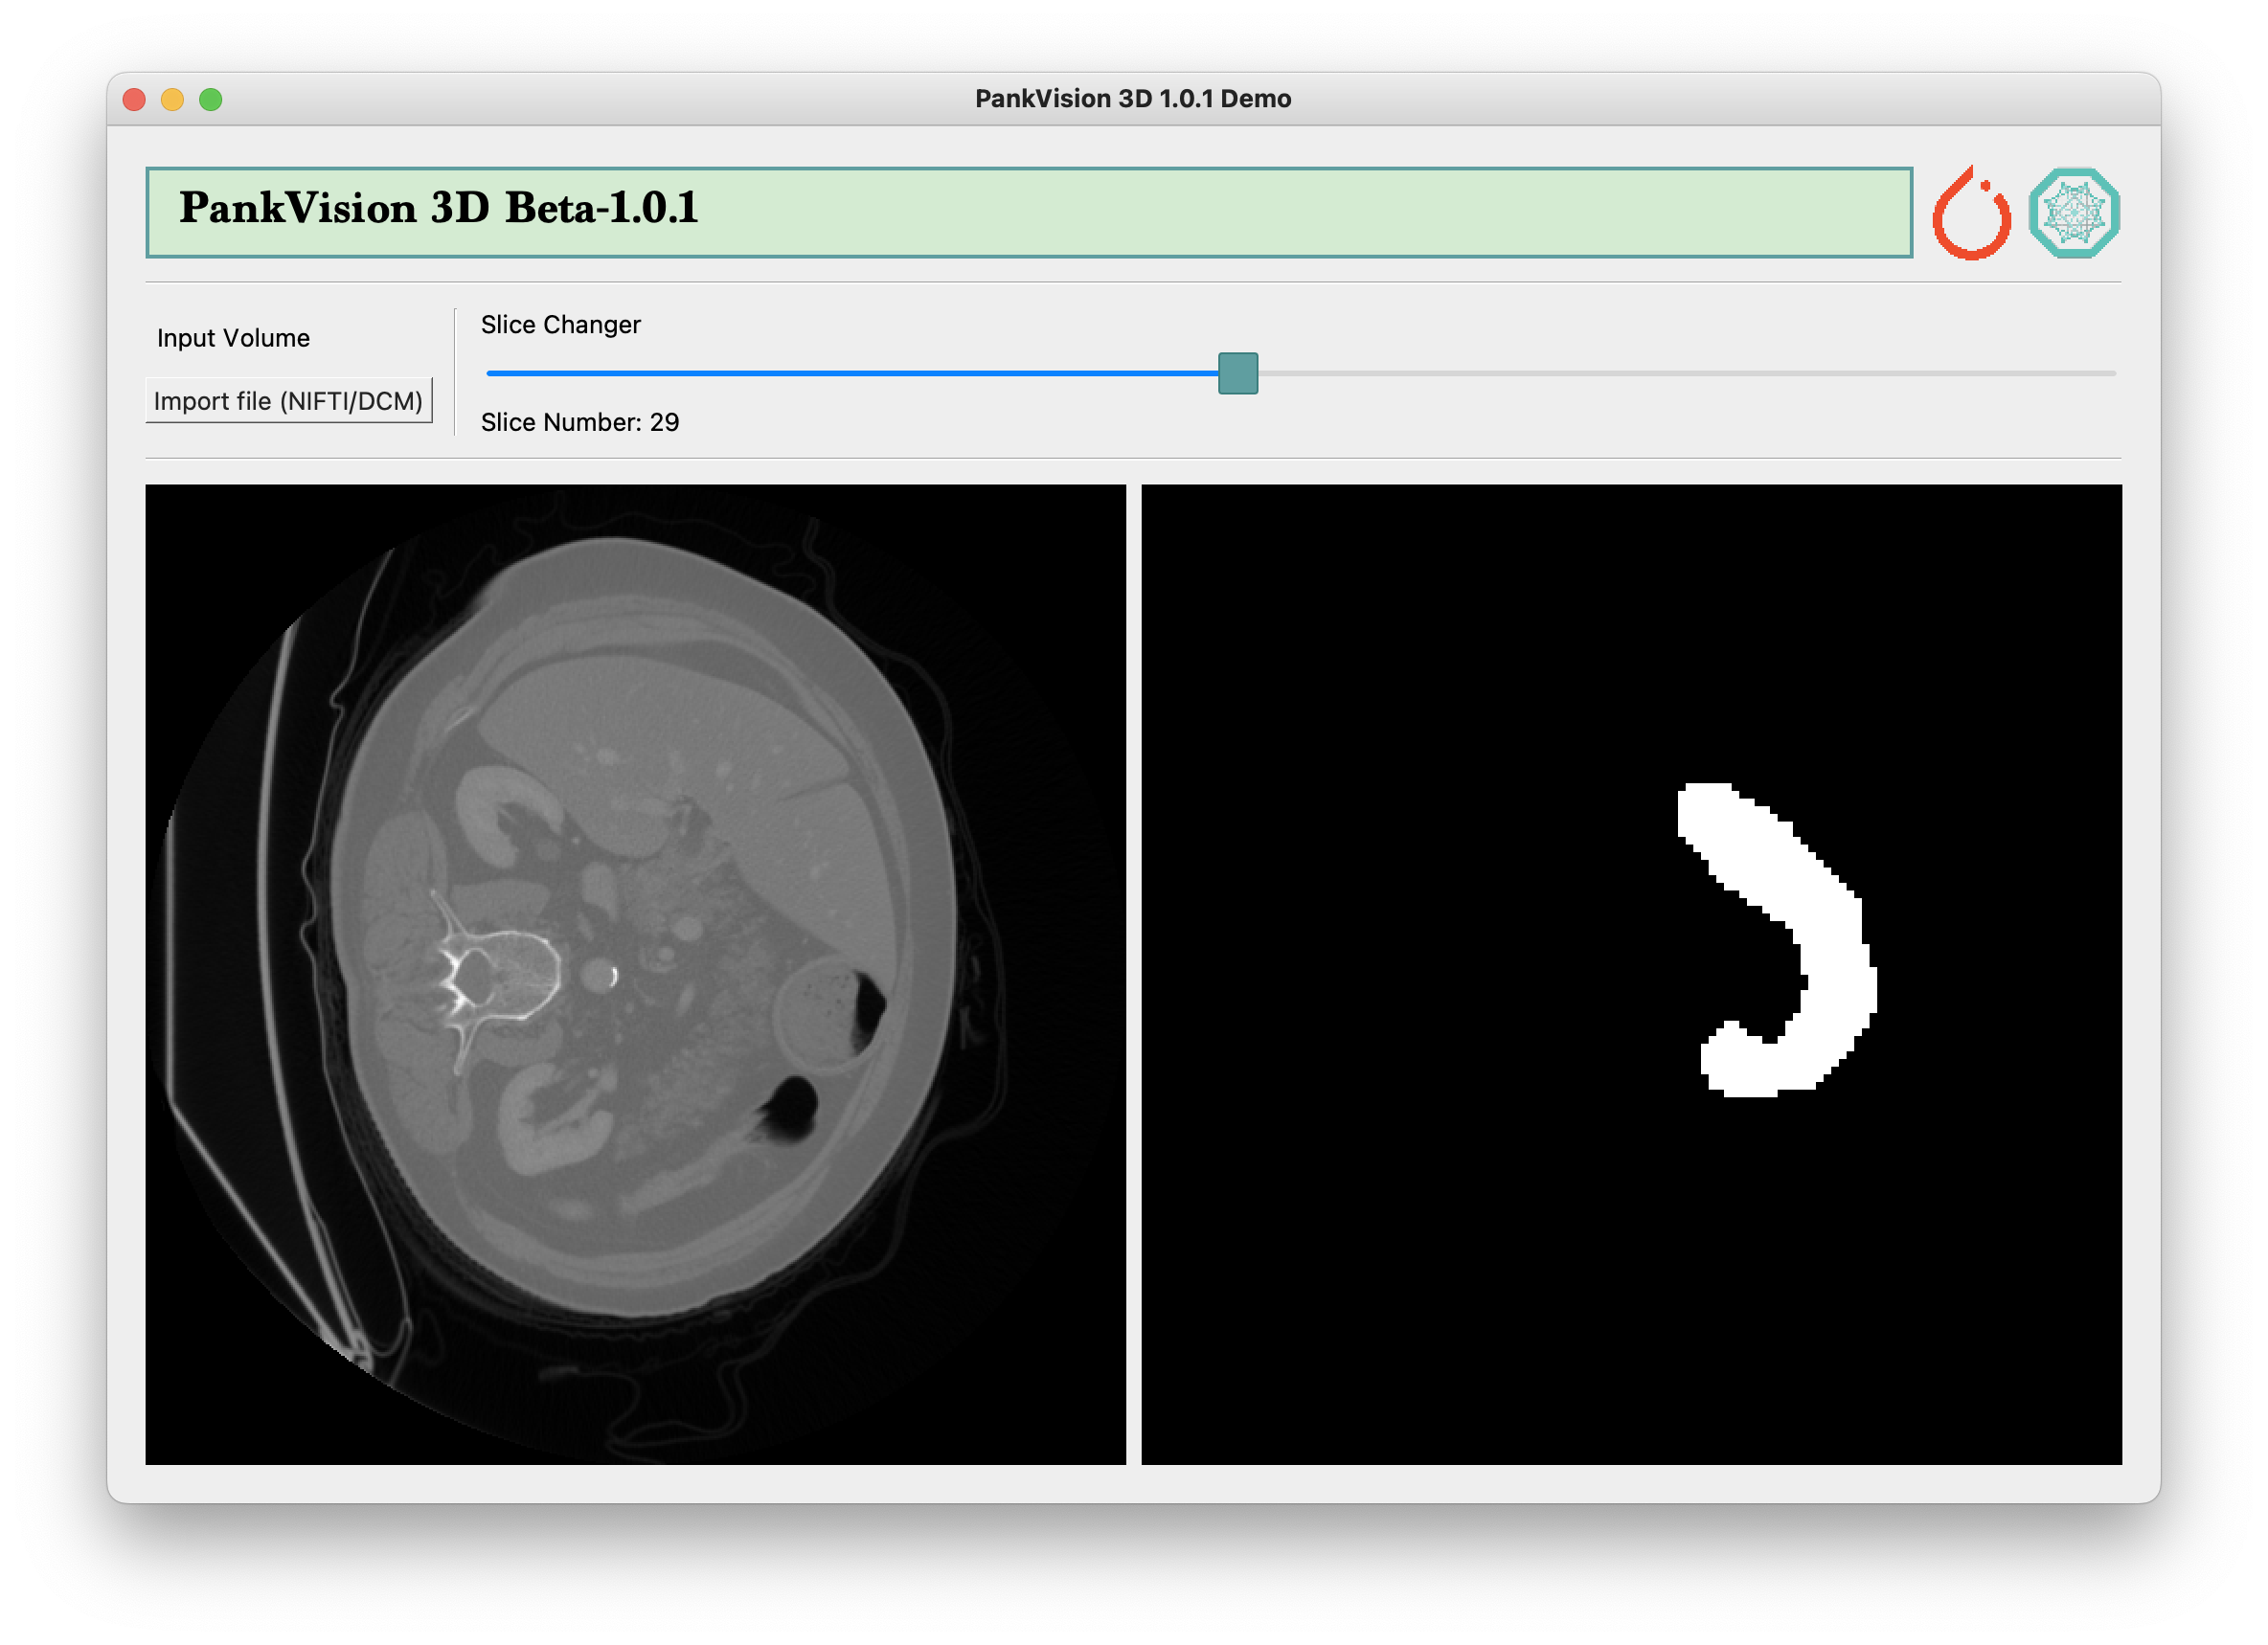Click the Slice Number: 29 label
This screenshot has width=2268, height=1645.
[579, 422]
